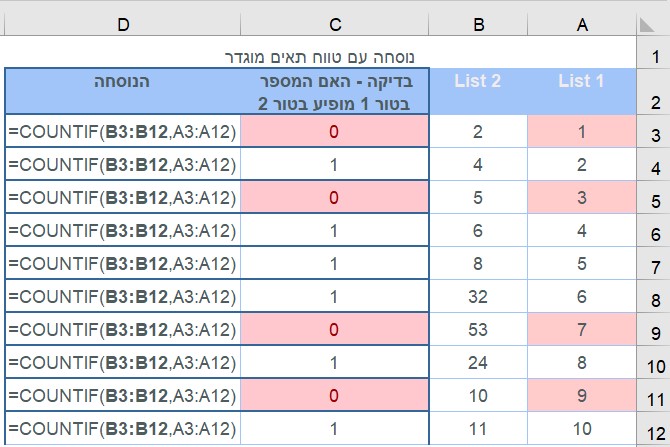
Task: Click the select-all corner triangle
Action: [656, 21]
